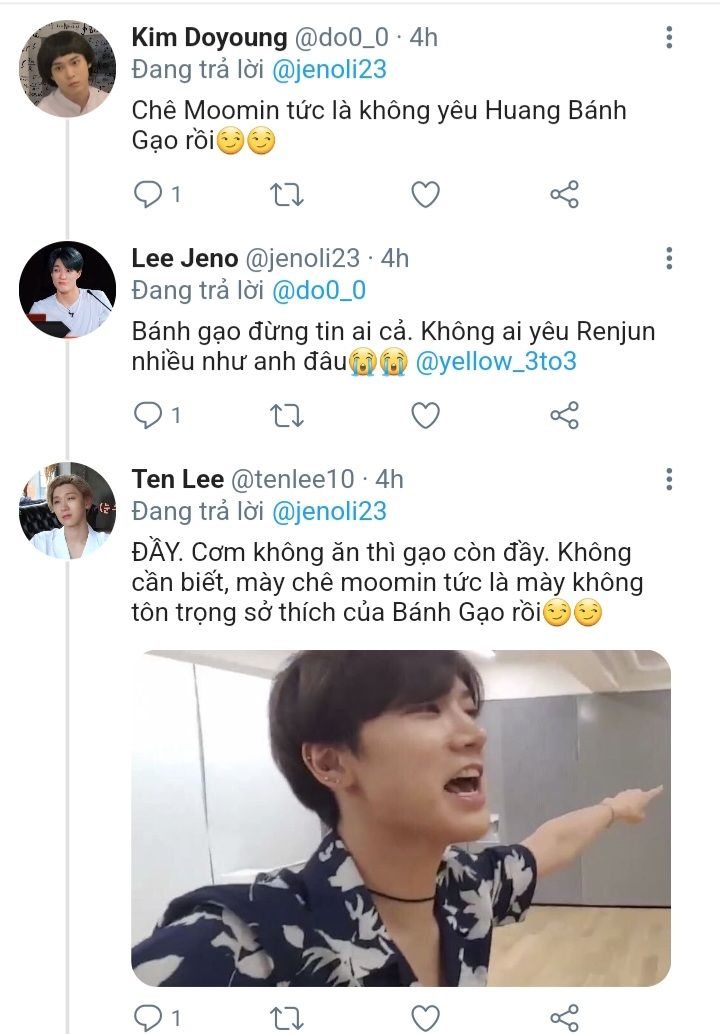Open Kim Doyoung's profile picture

click(67, 70)
